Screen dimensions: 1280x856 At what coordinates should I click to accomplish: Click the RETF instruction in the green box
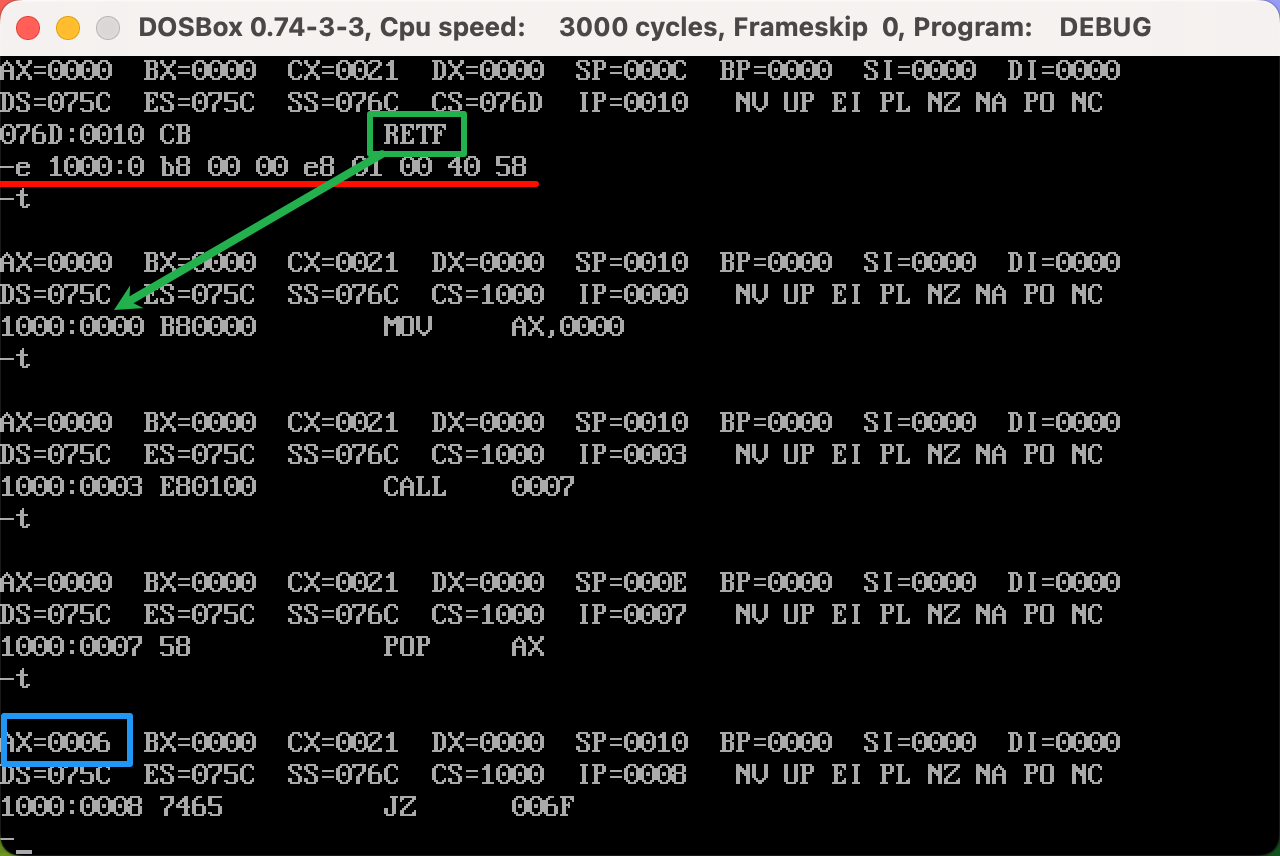pyautogui.click(x=417, y=134)
